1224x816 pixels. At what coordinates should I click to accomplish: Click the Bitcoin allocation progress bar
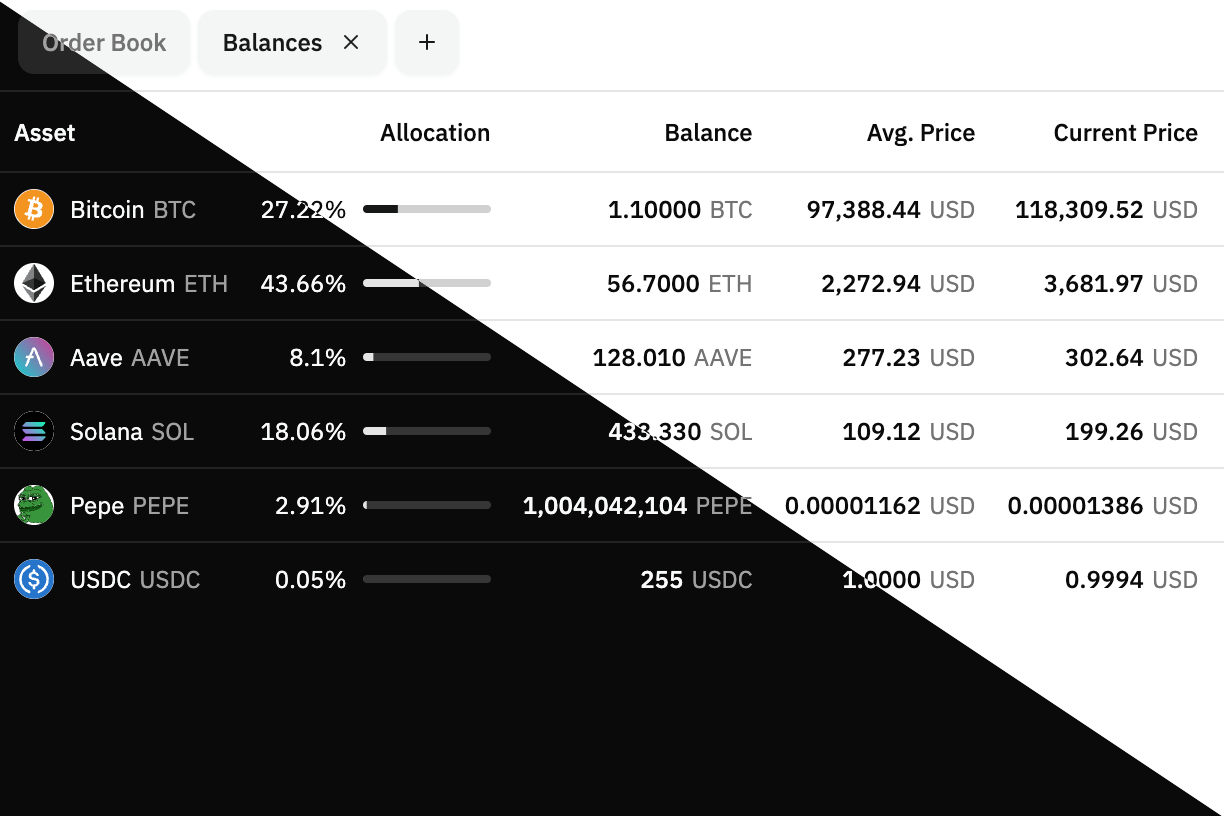tap(427, 209)
